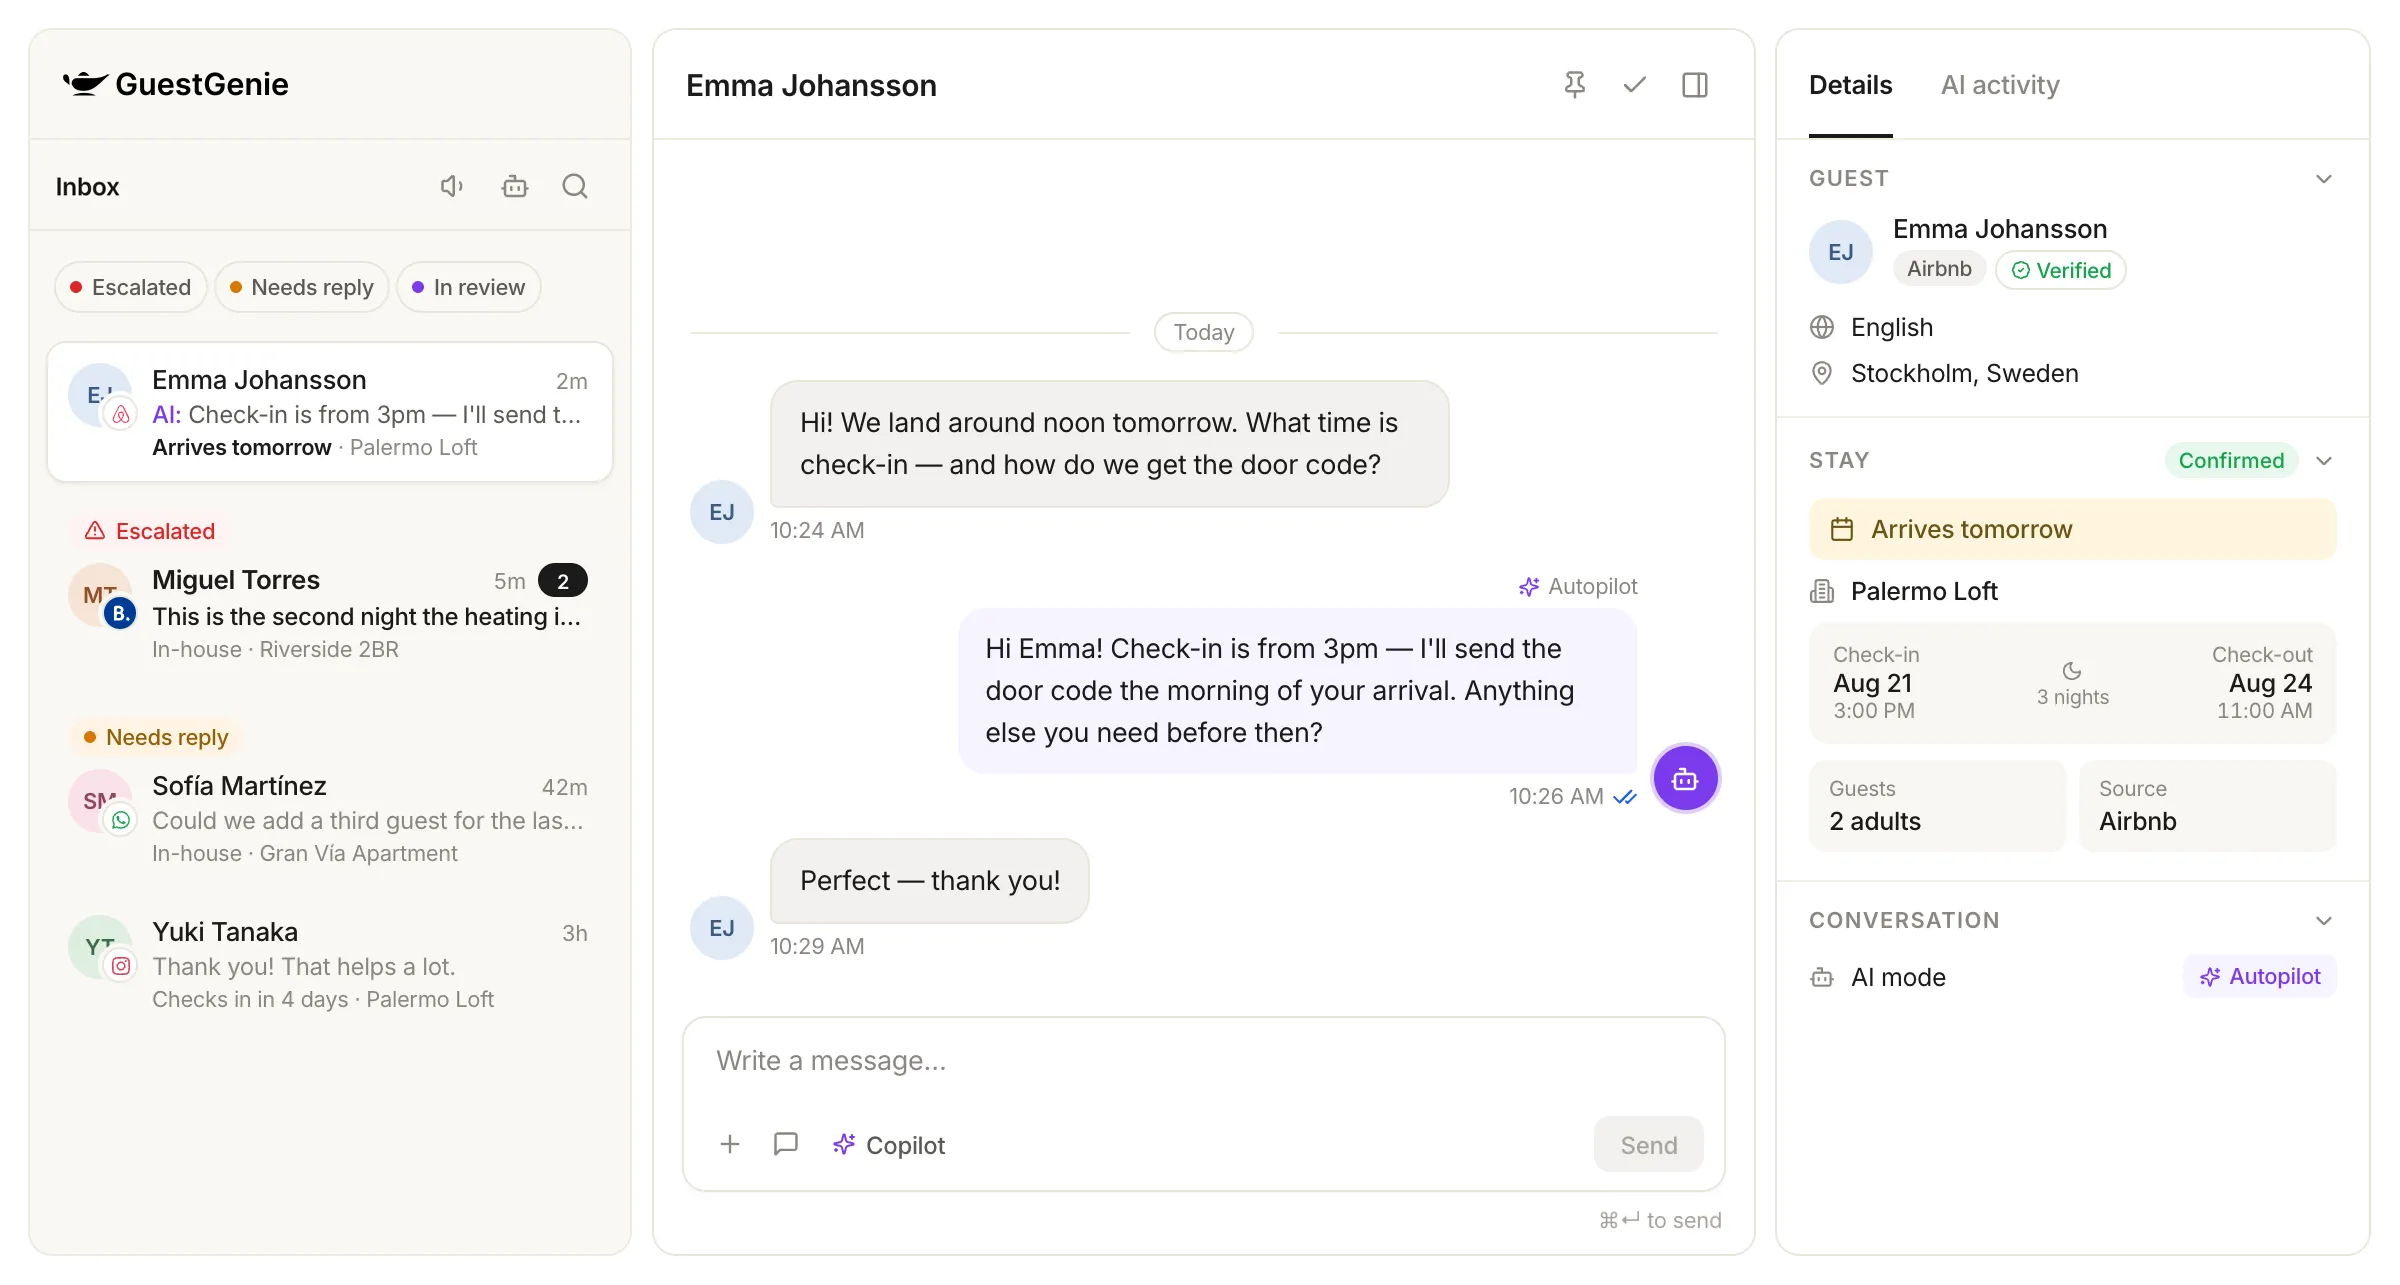The height and width of the screenshot is (1285, 2400).
Task: Open Miguel Torres conversation
Action: (x=330, y=614)
